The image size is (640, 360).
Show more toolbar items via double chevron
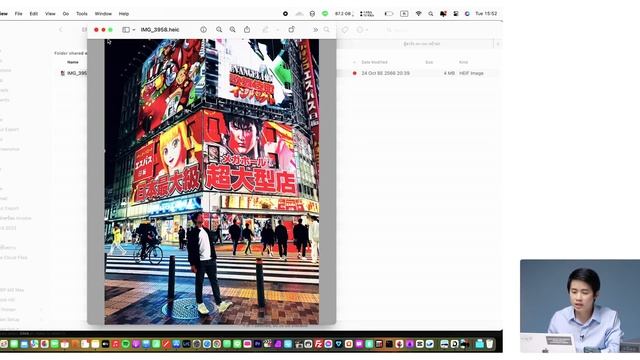click(x=316, y=30)
